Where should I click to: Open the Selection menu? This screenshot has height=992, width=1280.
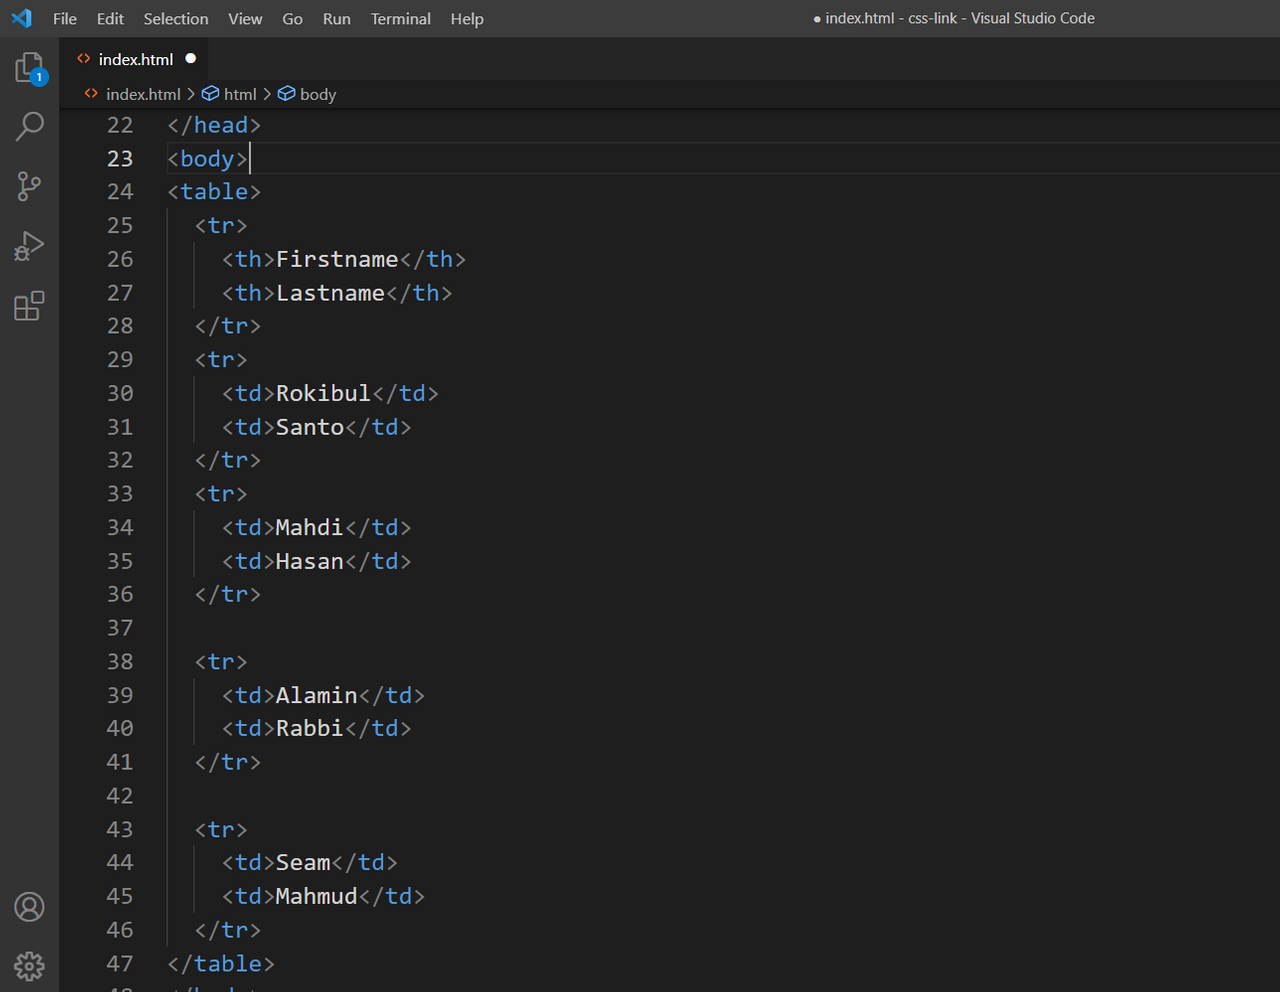[x=176, y=19]
